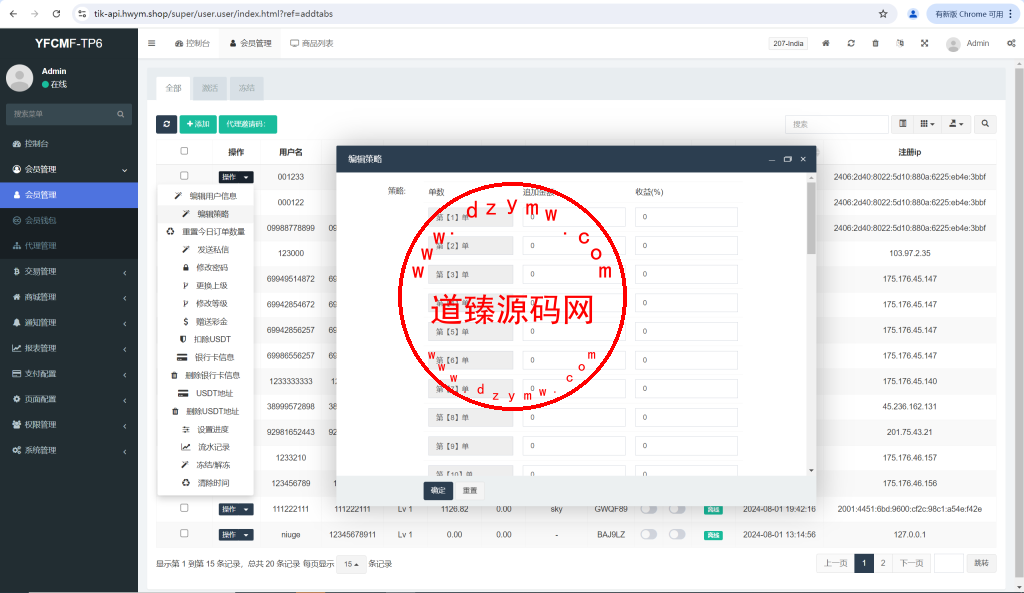Toggle first switch in 111222111 row
The image size is (1024, 593).
[648, 509]
